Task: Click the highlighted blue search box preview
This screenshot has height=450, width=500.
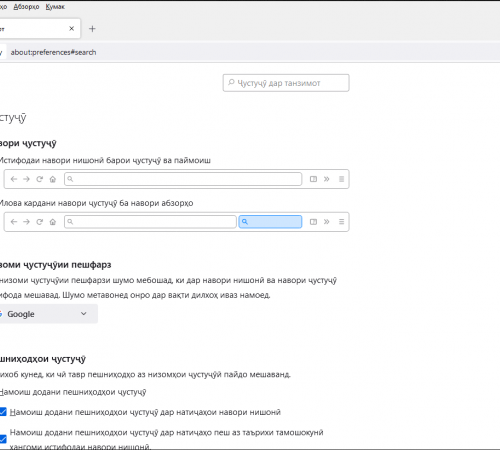Action: tap(270, 222)
